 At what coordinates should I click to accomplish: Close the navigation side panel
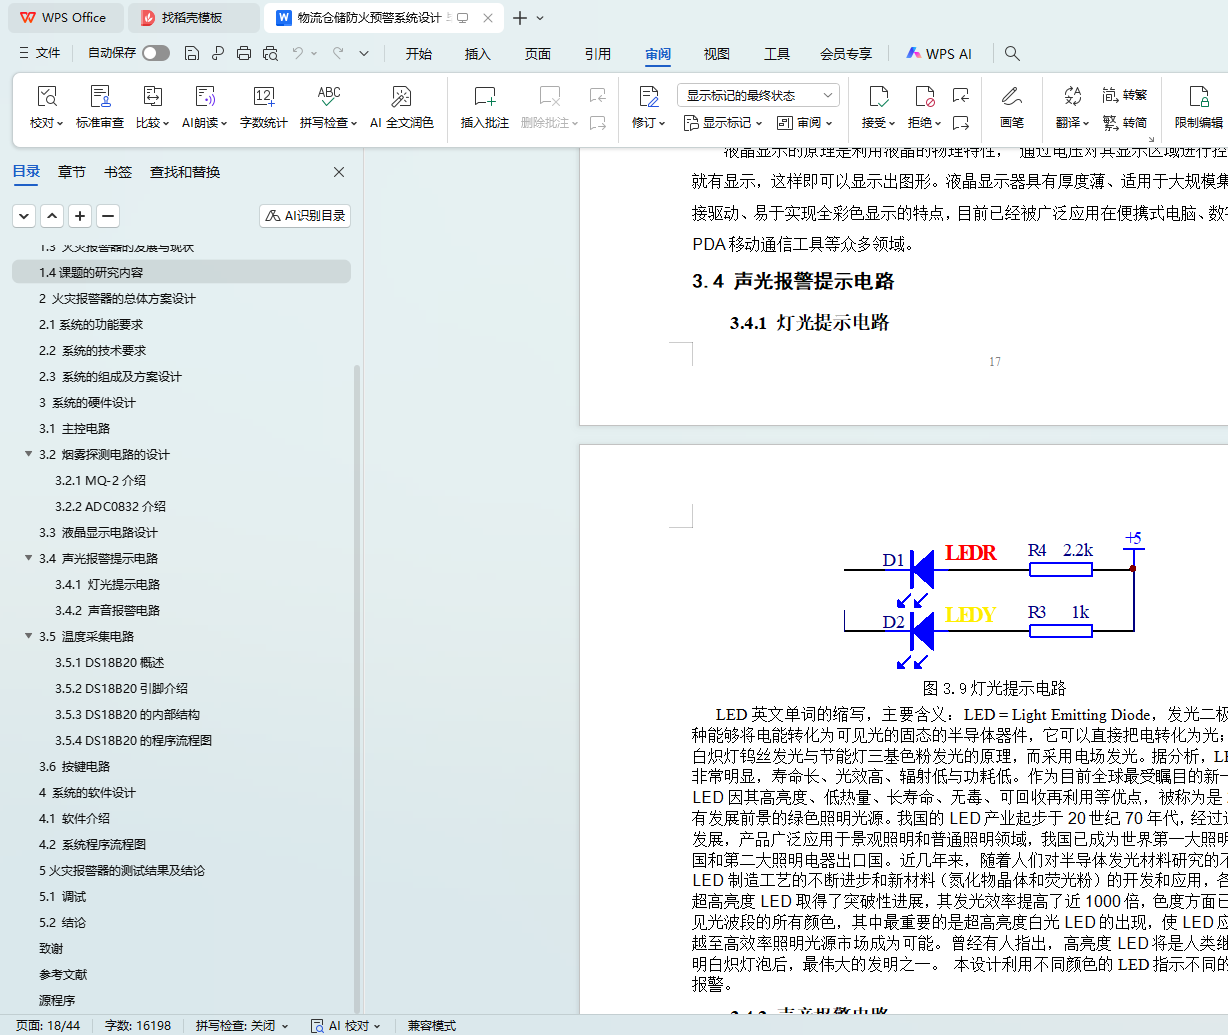pos(339,172)
